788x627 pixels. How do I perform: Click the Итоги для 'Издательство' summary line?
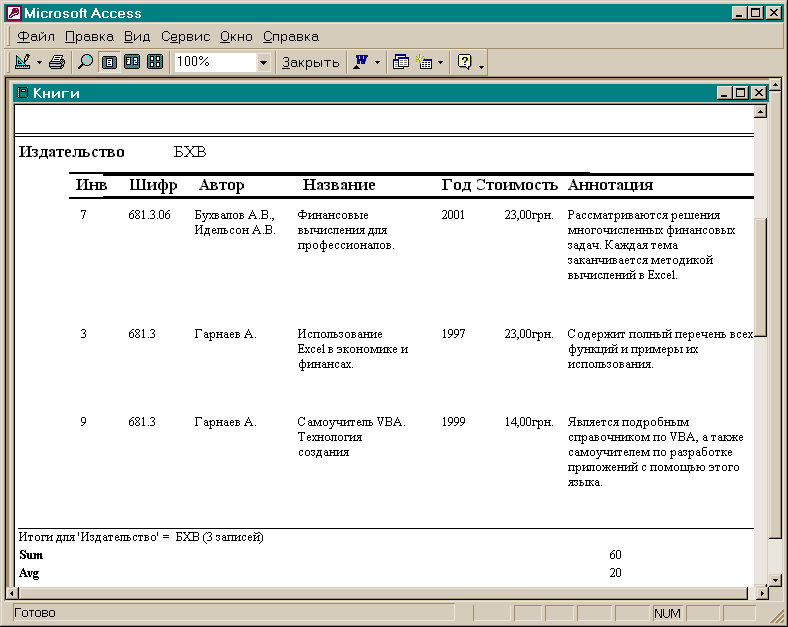[141, 537]
